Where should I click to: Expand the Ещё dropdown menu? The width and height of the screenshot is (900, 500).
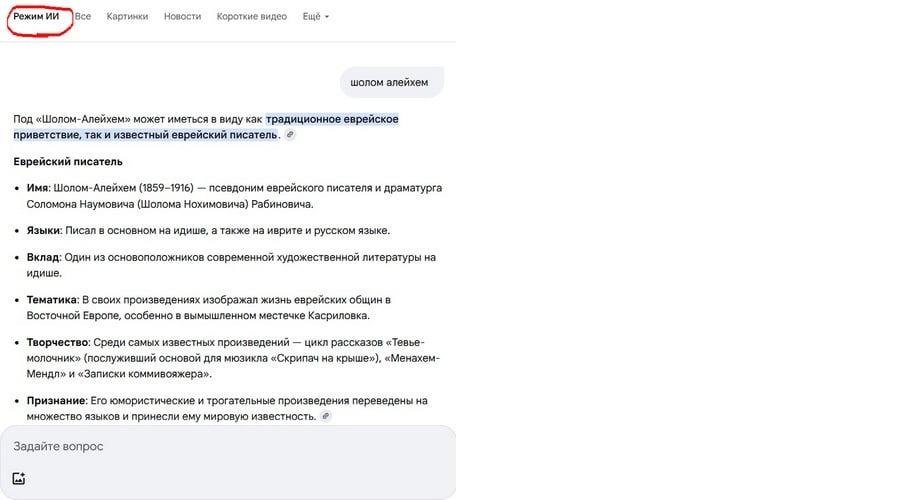(315, 17)
